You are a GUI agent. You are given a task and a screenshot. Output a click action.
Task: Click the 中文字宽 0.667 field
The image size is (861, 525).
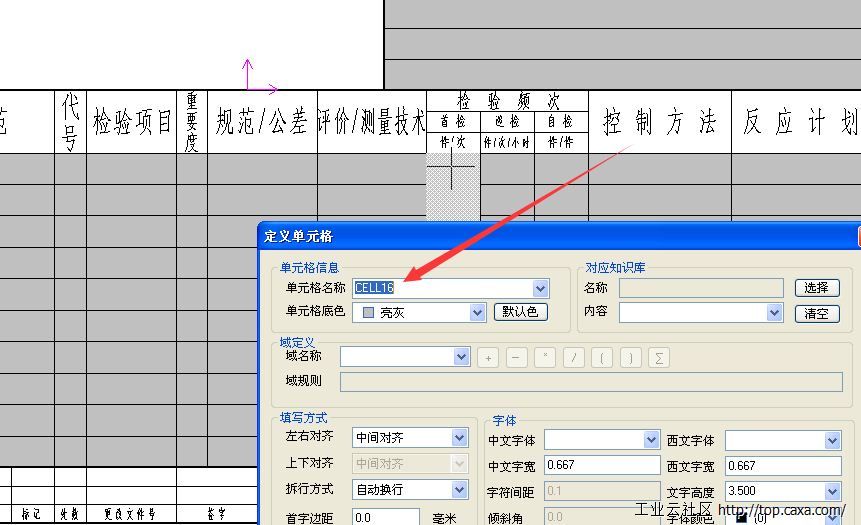[x=602, y=465]
